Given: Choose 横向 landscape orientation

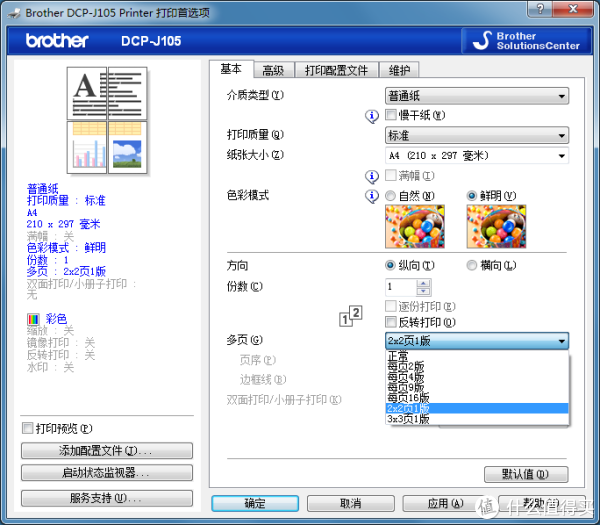Looking at the screenshot, I should [472, 265].
